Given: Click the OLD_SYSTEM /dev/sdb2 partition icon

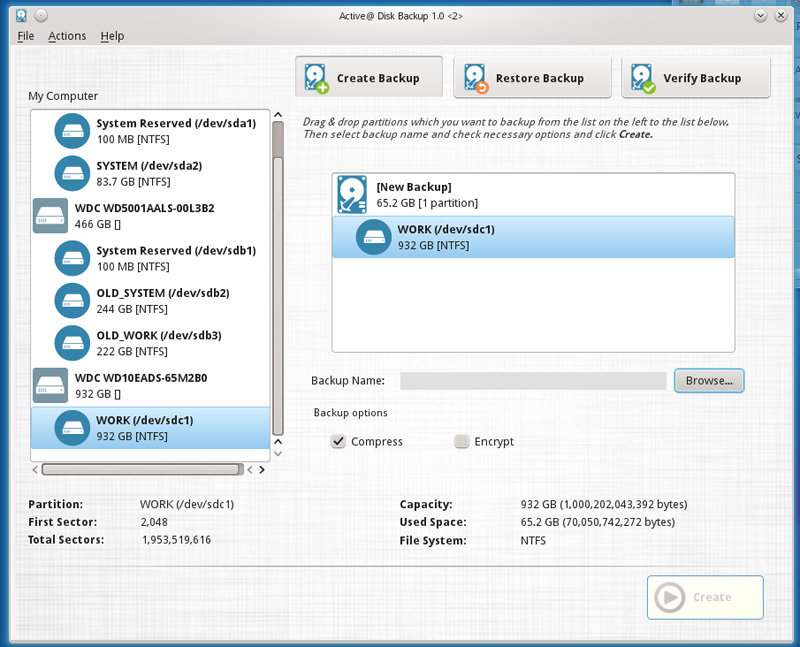Looking at the screenshot, I should (72, 301).
